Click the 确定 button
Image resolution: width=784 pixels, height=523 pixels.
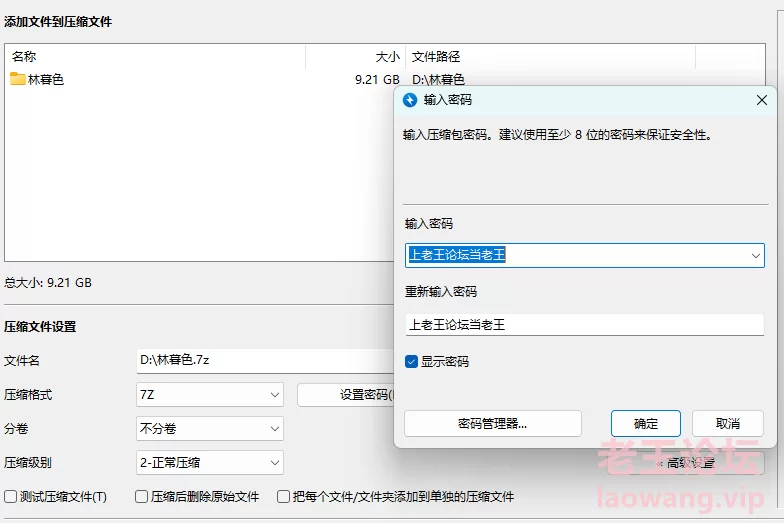[645, 424]
